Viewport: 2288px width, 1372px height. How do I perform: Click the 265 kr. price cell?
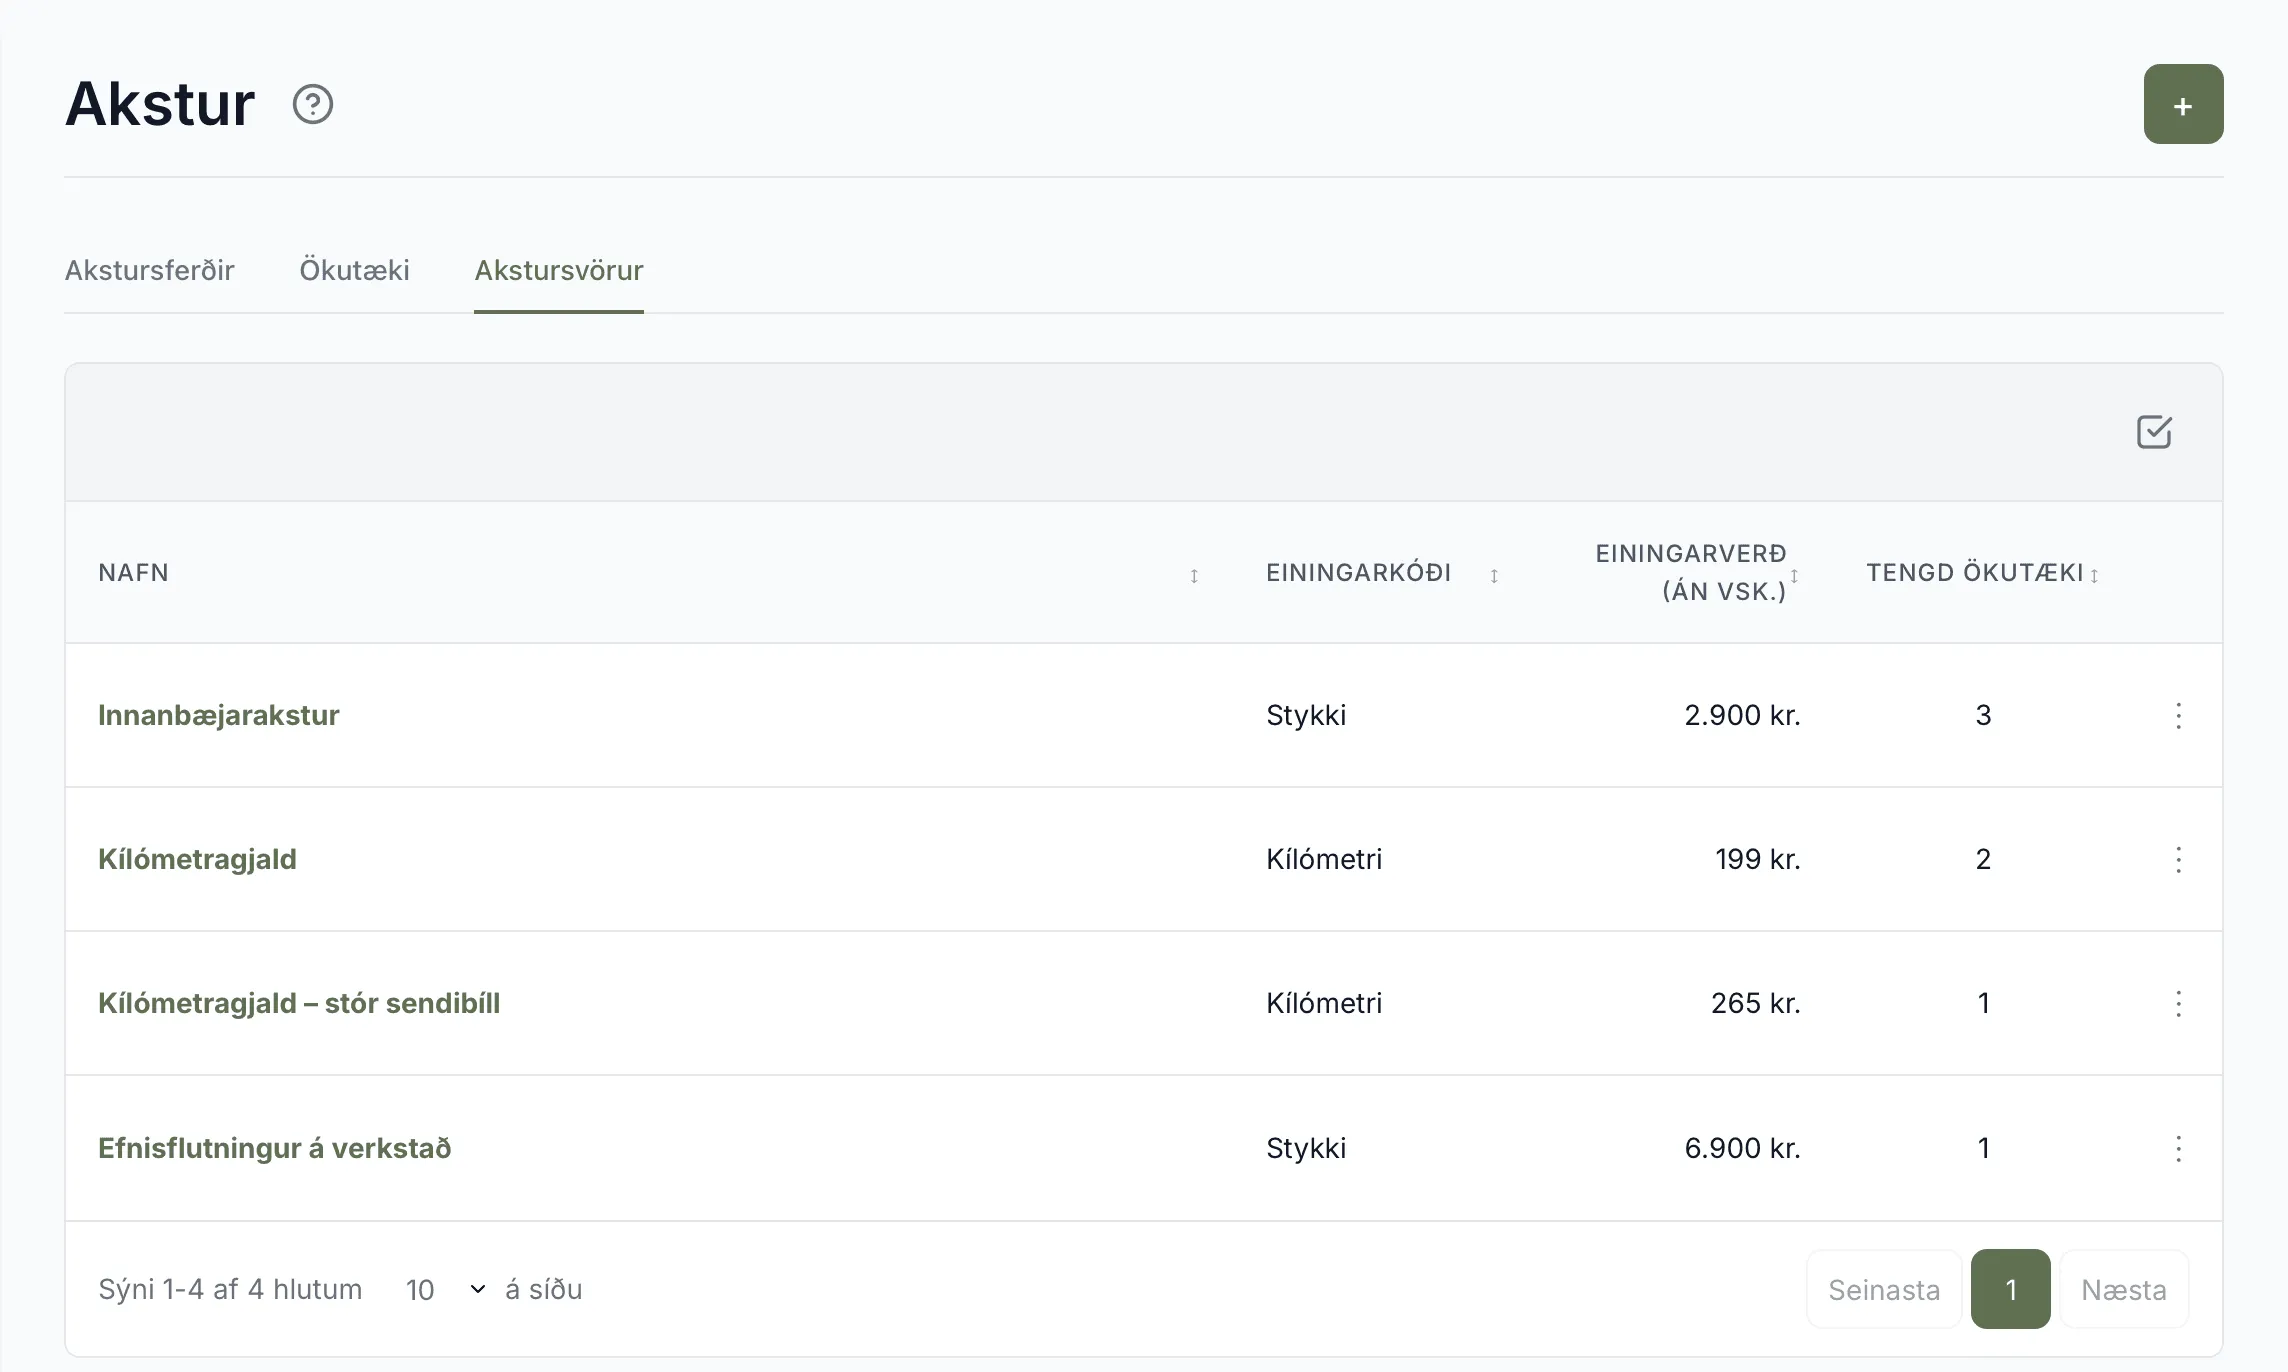pyautogui.click(x=1756, y=1003)
